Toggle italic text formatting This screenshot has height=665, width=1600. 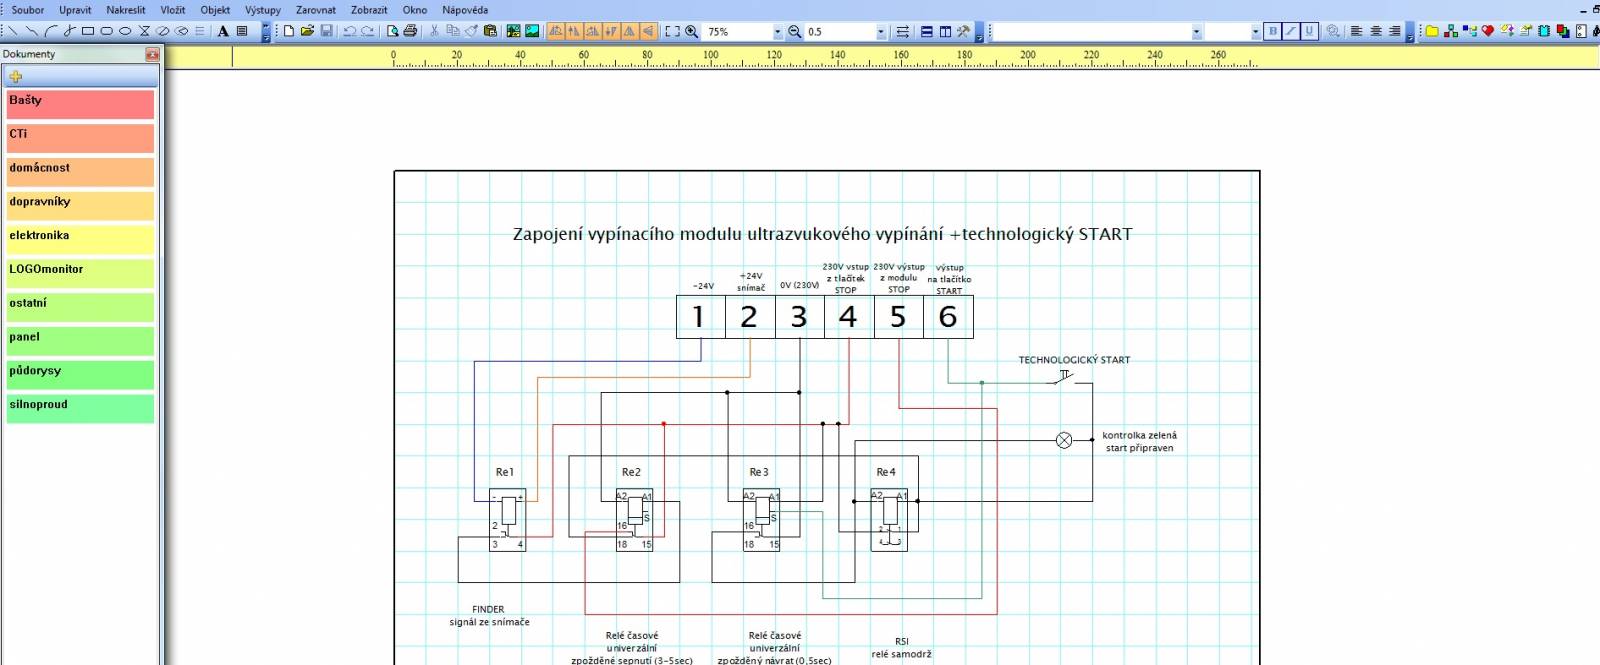[1291, 31]
